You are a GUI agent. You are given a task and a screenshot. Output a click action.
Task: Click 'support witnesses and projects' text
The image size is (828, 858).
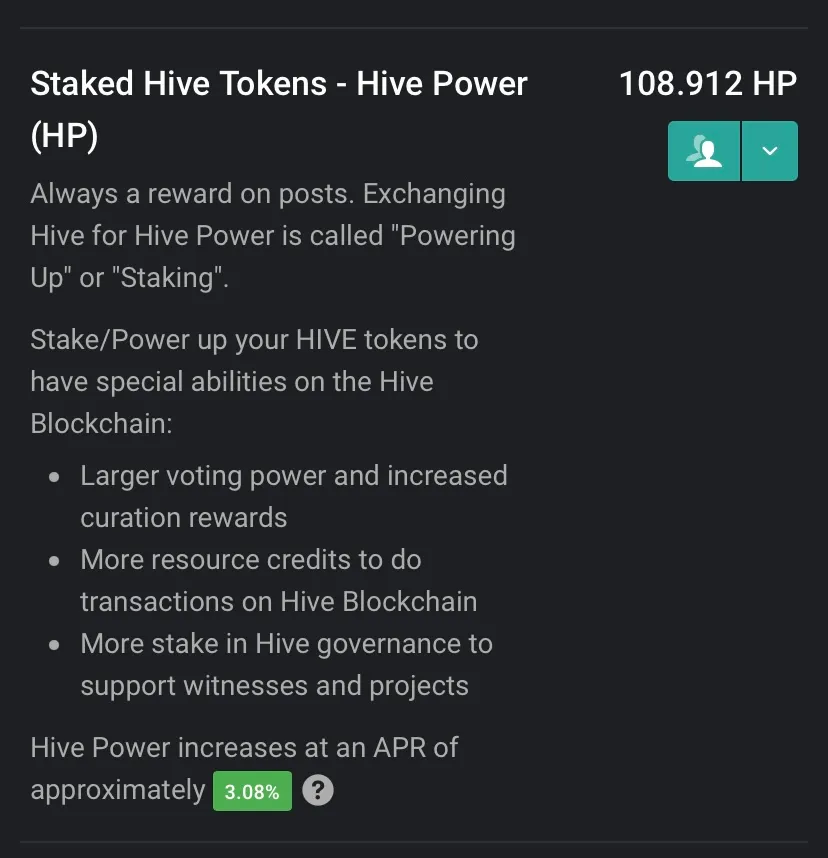[x=275, y=686]
